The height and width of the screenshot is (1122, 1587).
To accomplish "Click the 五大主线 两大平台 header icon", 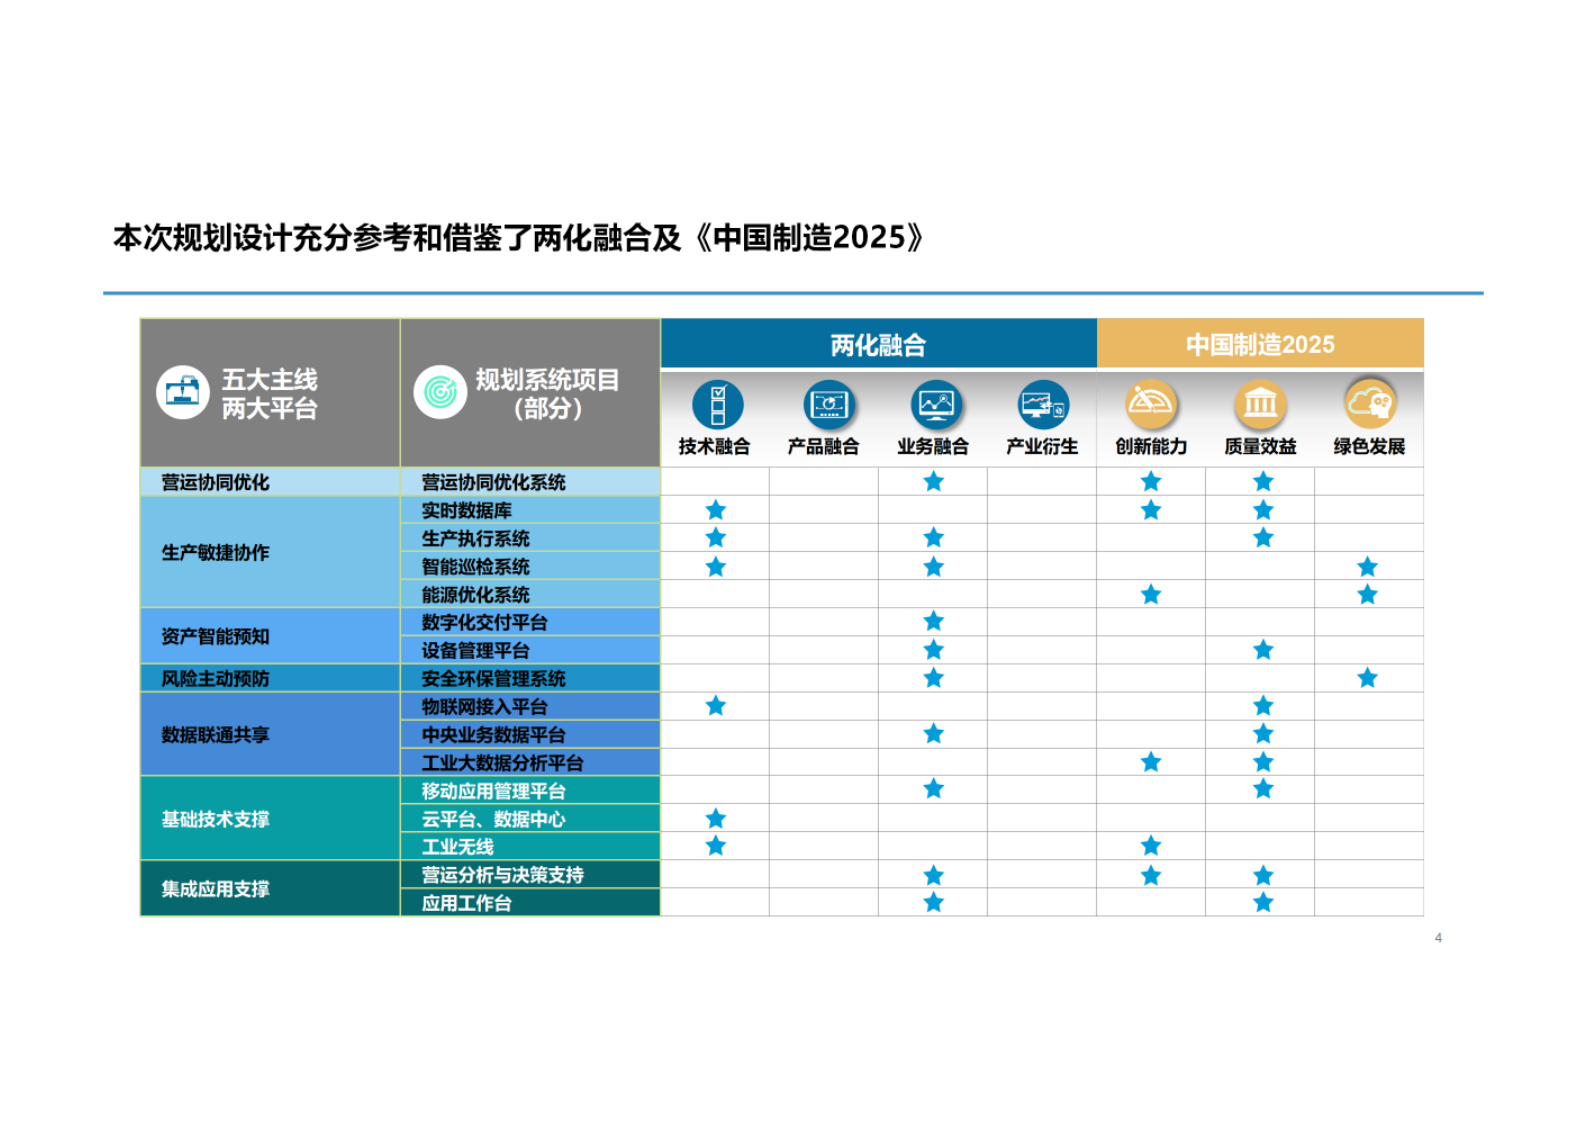I will coord(182,393).
